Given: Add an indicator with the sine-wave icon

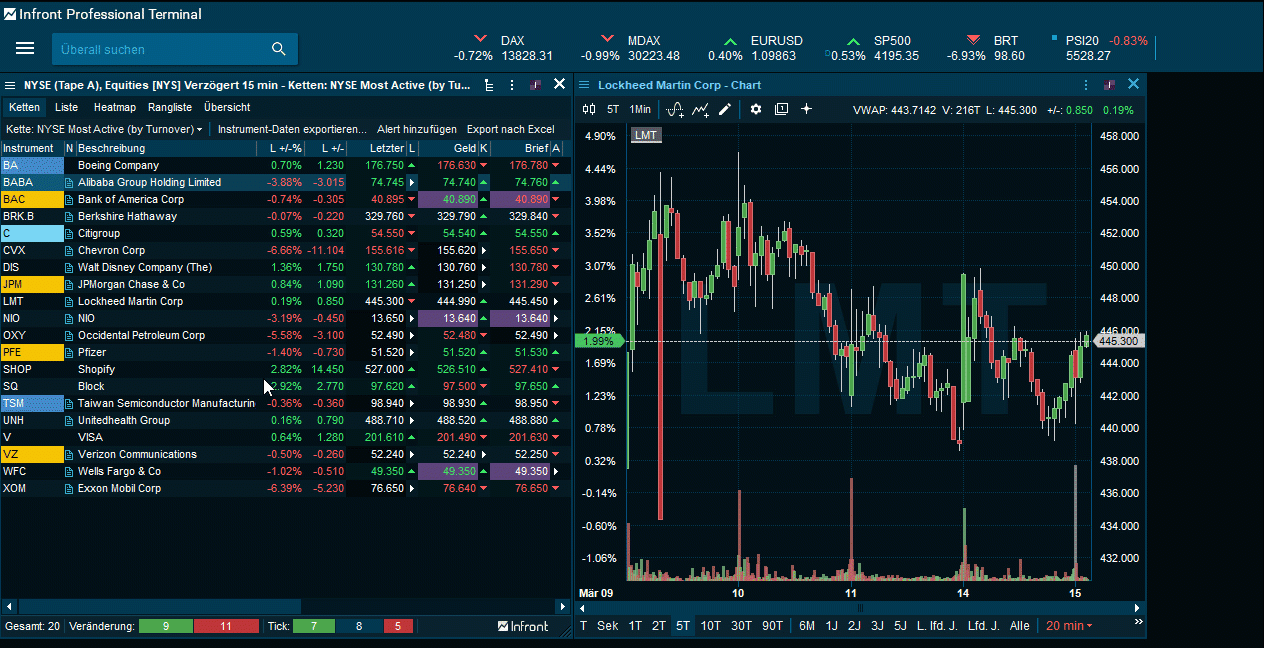Looking at the screenshot, I should pyautogui.click(x=676, y=109).
